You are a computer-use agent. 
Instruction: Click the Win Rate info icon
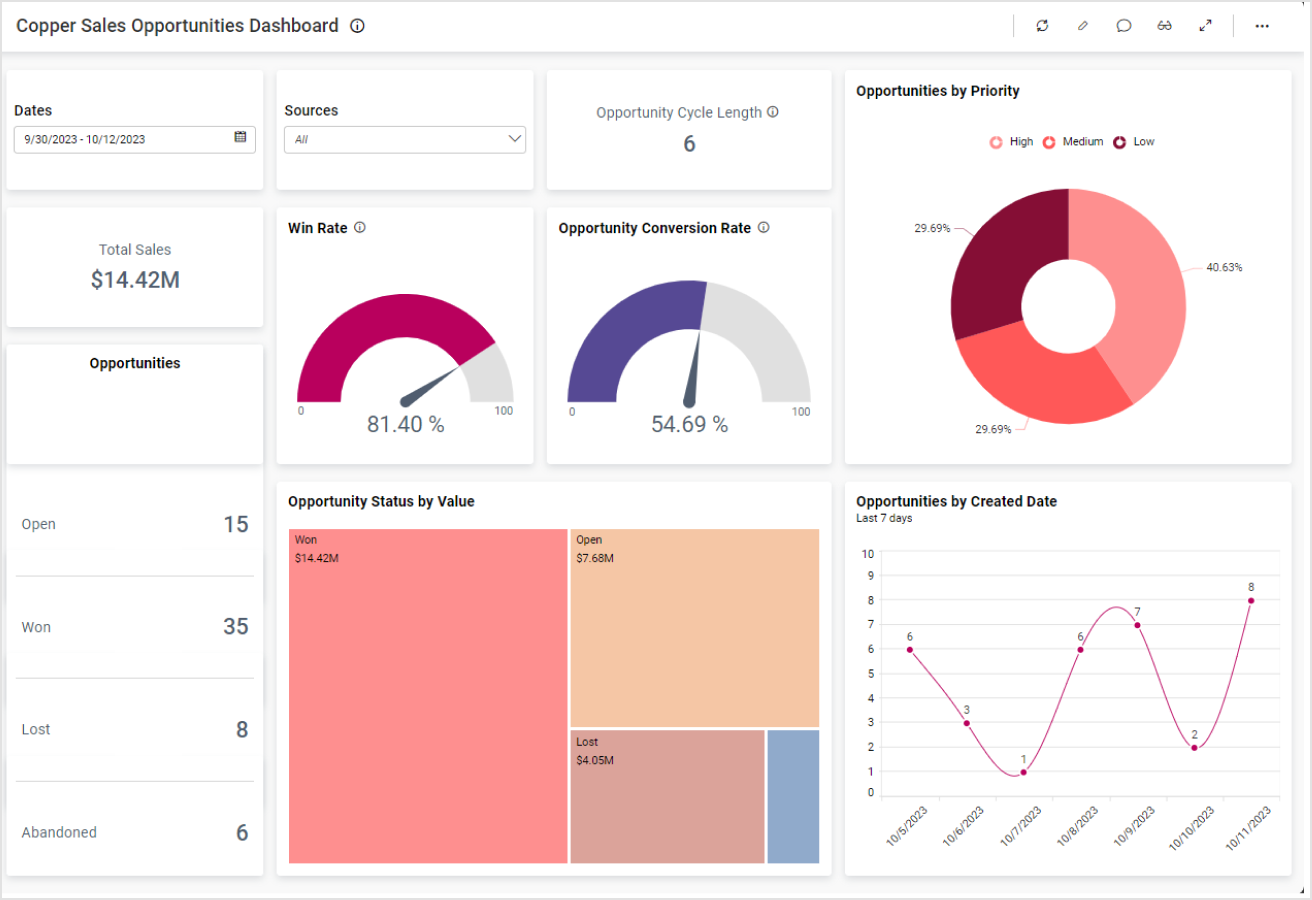click(x=360, y=228)
